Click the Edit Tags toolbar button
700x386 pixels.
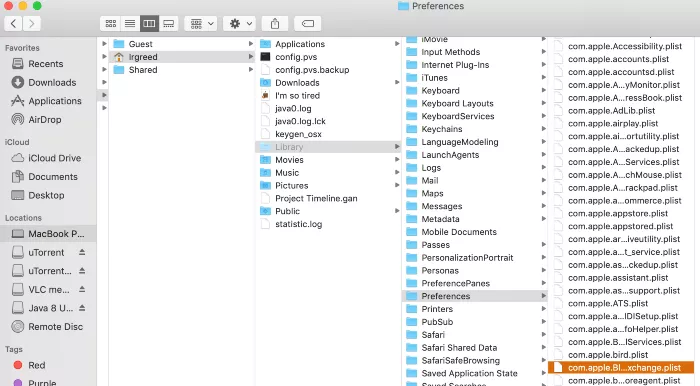point(308,24)
